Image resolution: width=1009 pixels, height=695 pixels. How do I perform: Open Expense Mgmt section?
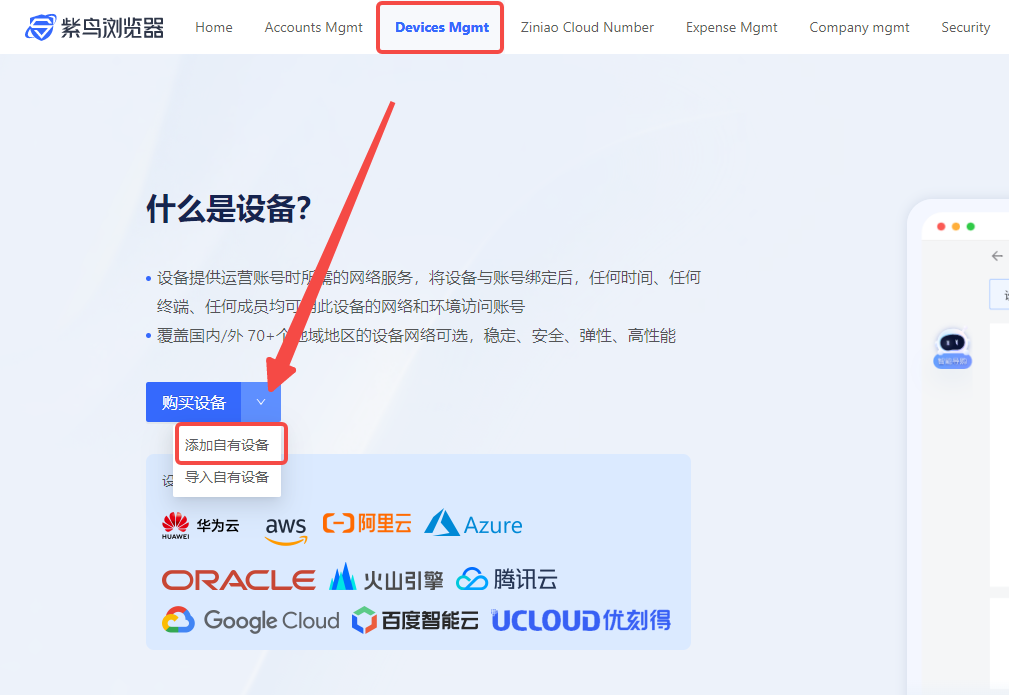731,27
